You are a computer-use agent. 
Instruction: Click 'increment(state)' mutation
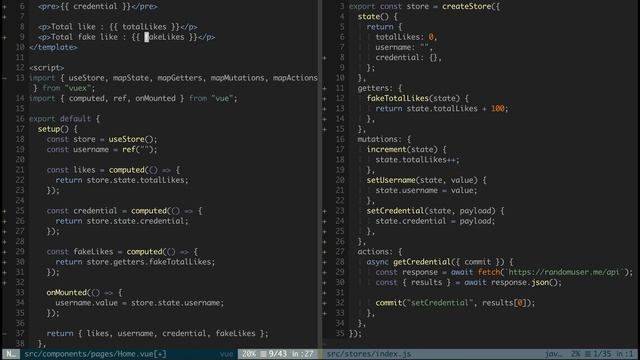click(402, 149)
